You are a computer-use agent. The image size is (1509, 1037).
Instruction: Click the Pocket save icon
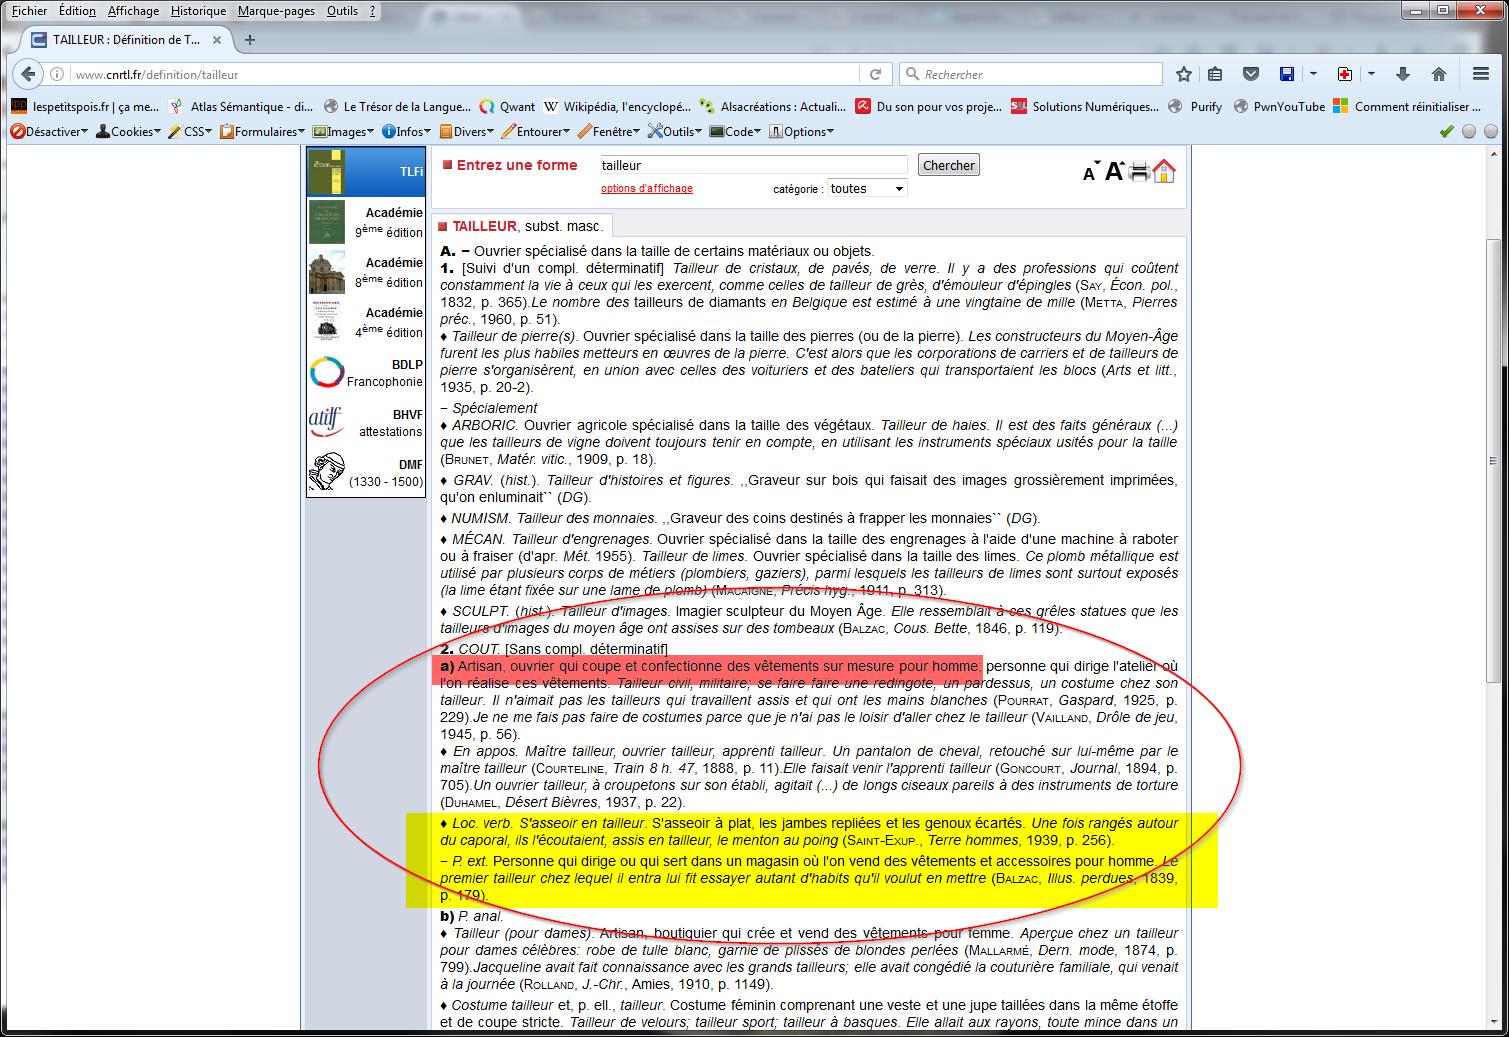pos(1250,74)
